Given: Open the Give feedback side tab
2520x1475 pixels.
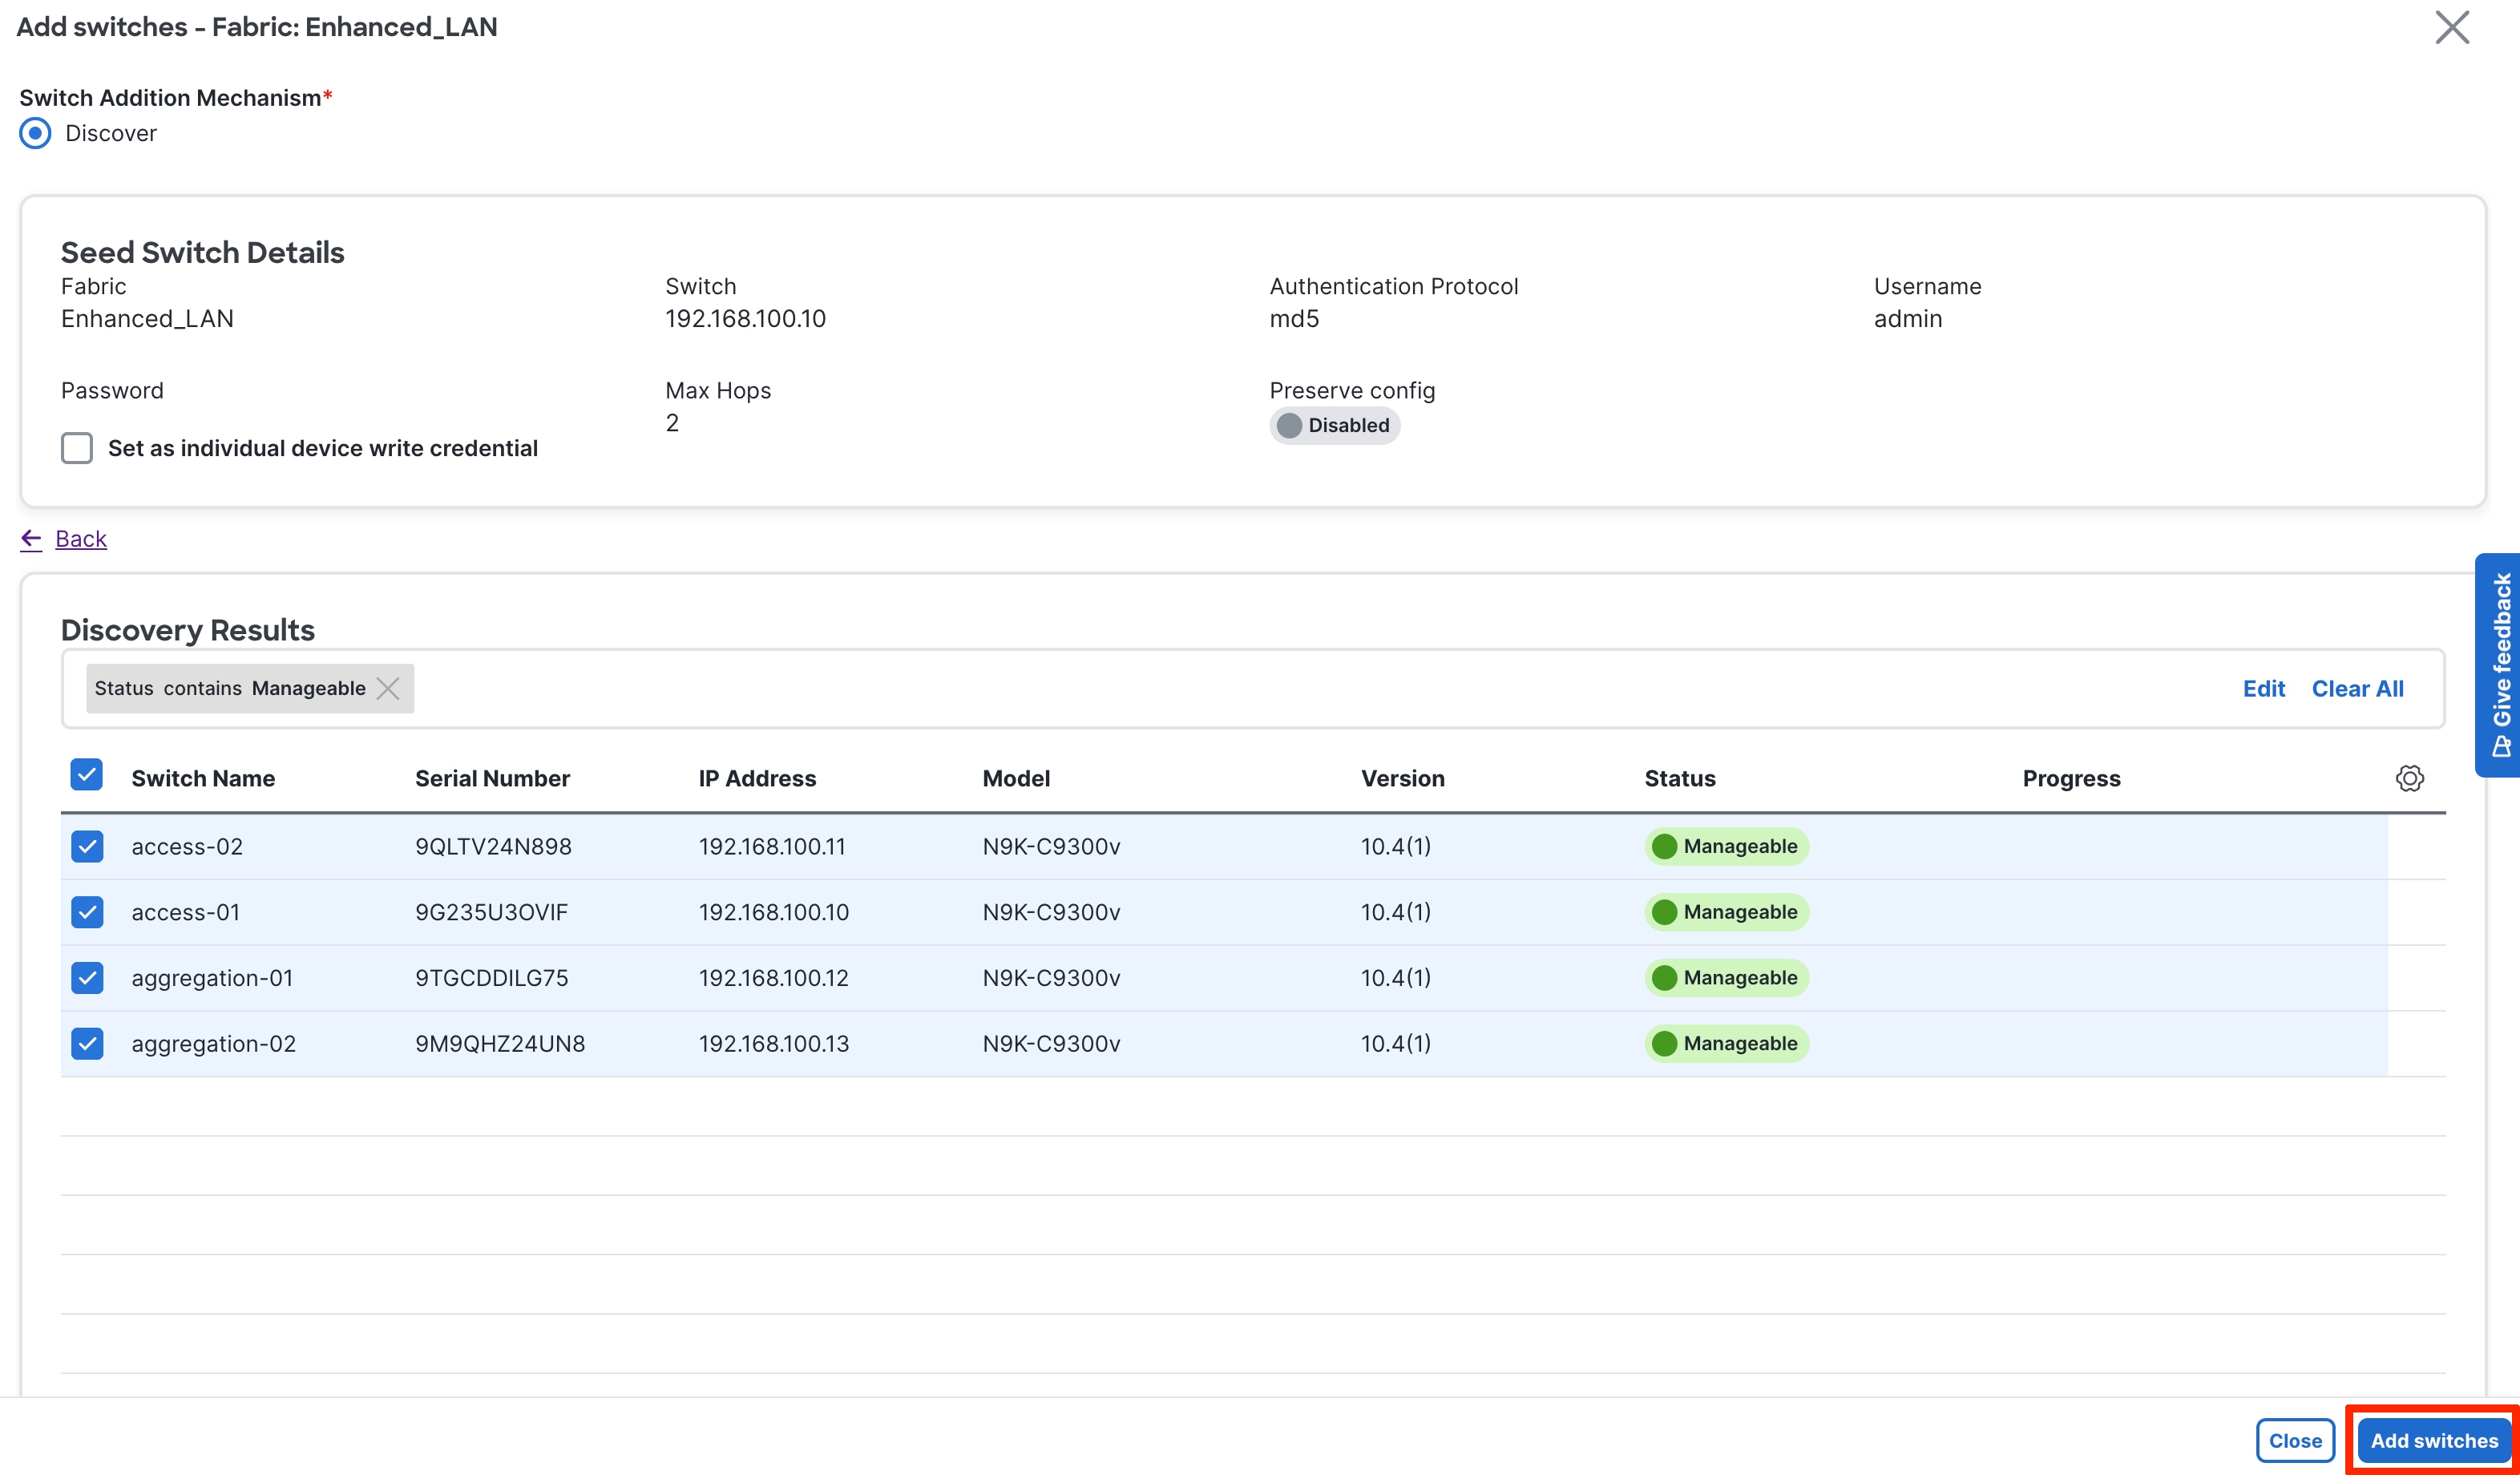Looking at the screenshot, I should pos(2499,665).
